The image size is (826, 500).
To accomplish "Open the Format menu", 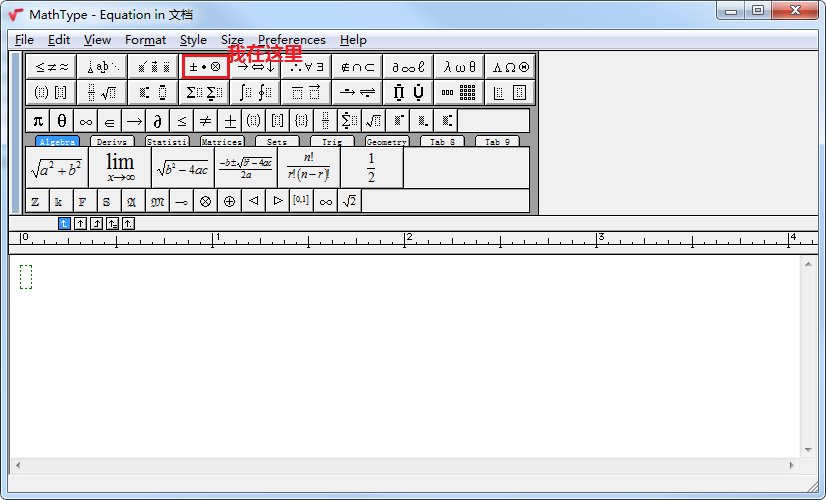I will pos(146,40).
